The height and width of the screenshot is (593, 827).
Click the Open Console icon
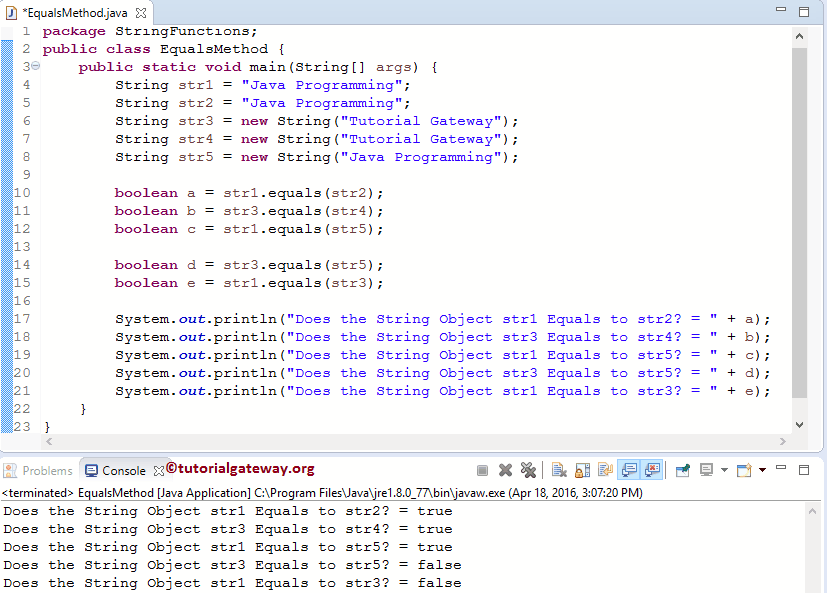(x=744, y=470)
